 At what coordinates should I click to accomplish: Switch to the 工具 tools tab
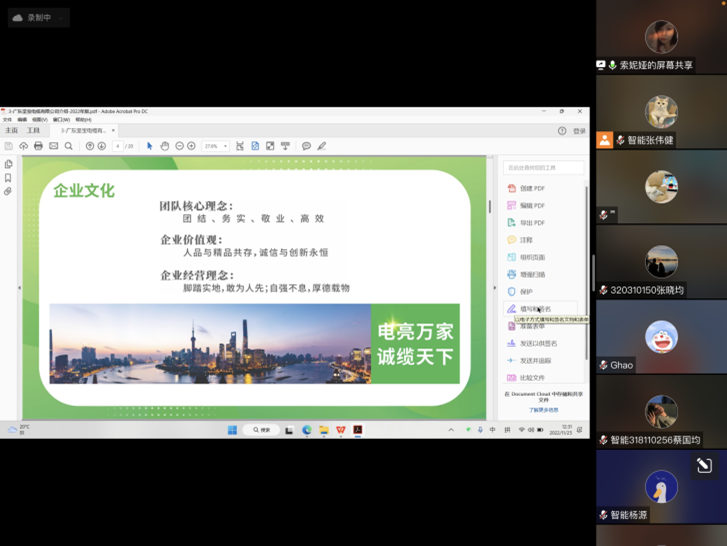33,131
